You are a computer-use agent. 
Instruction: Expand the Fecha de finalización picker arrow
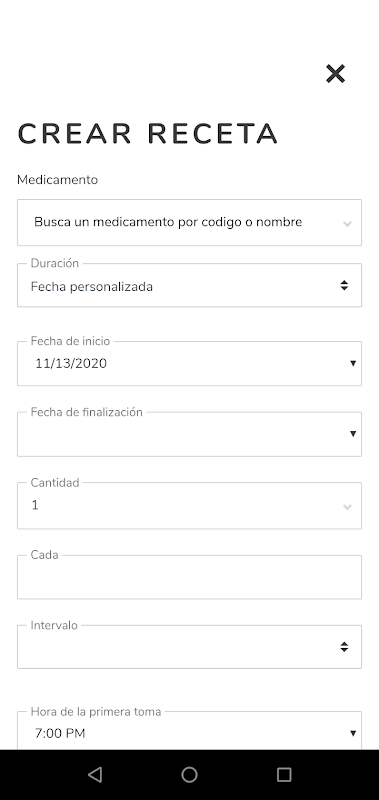tap(352, 434)
